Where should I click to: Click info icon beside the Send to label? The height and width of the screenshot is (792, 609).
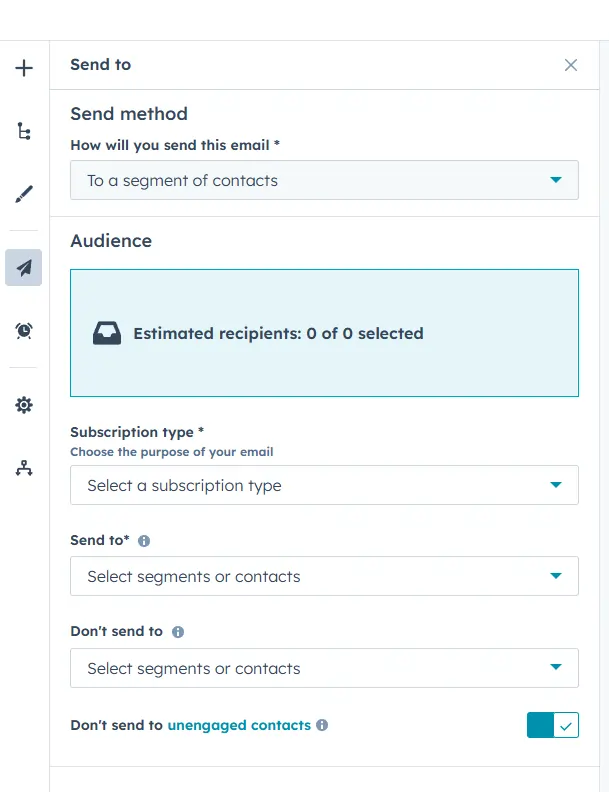(144, 541)
